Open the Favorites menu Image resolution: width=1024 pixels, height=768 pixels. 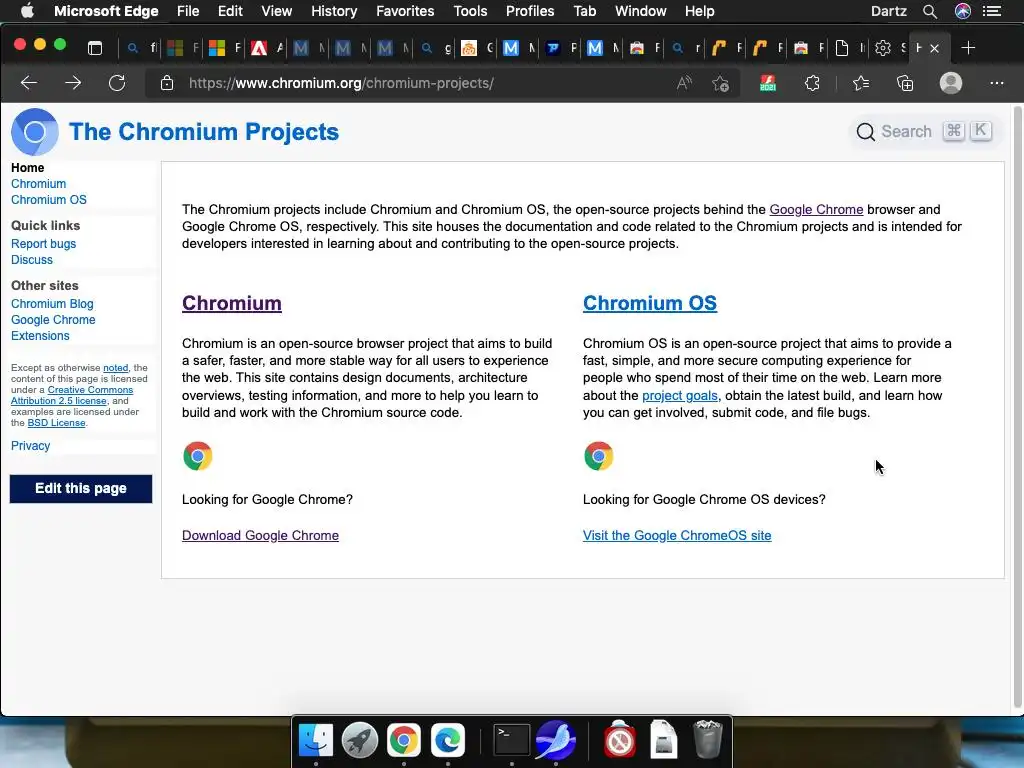click(405, 11)
